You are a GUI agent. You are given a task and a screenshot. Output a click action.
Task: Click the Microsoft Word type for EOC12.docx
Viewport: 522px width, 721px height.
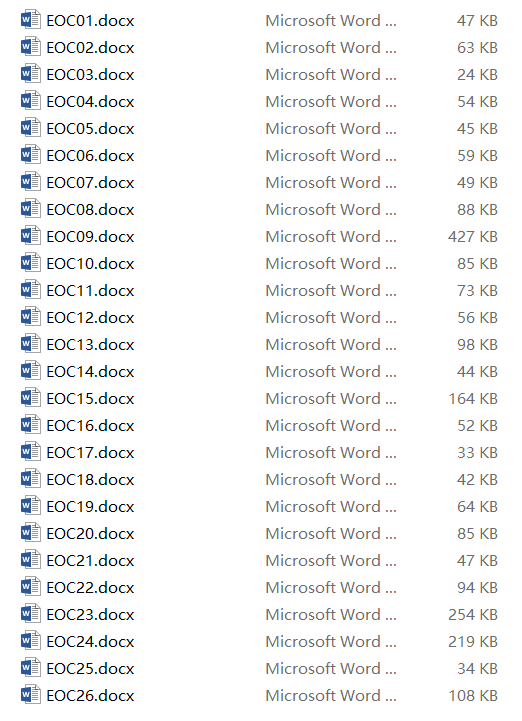point(331,318)
